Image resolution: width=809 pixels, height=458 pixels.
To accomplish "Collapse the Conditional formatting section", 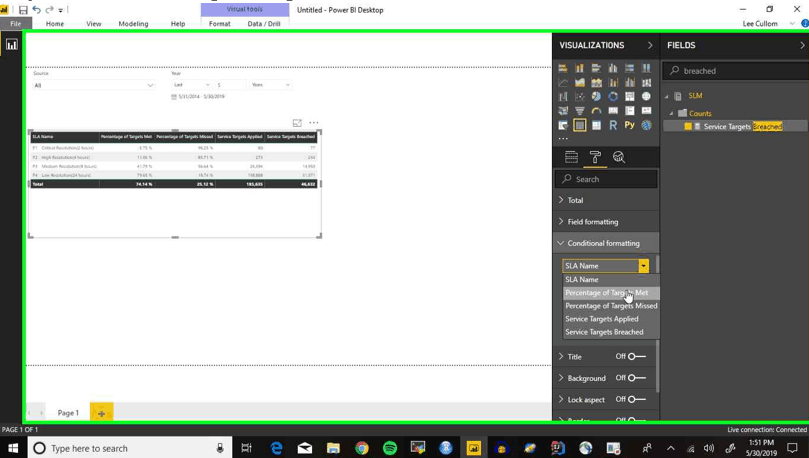I will point(606,243).
